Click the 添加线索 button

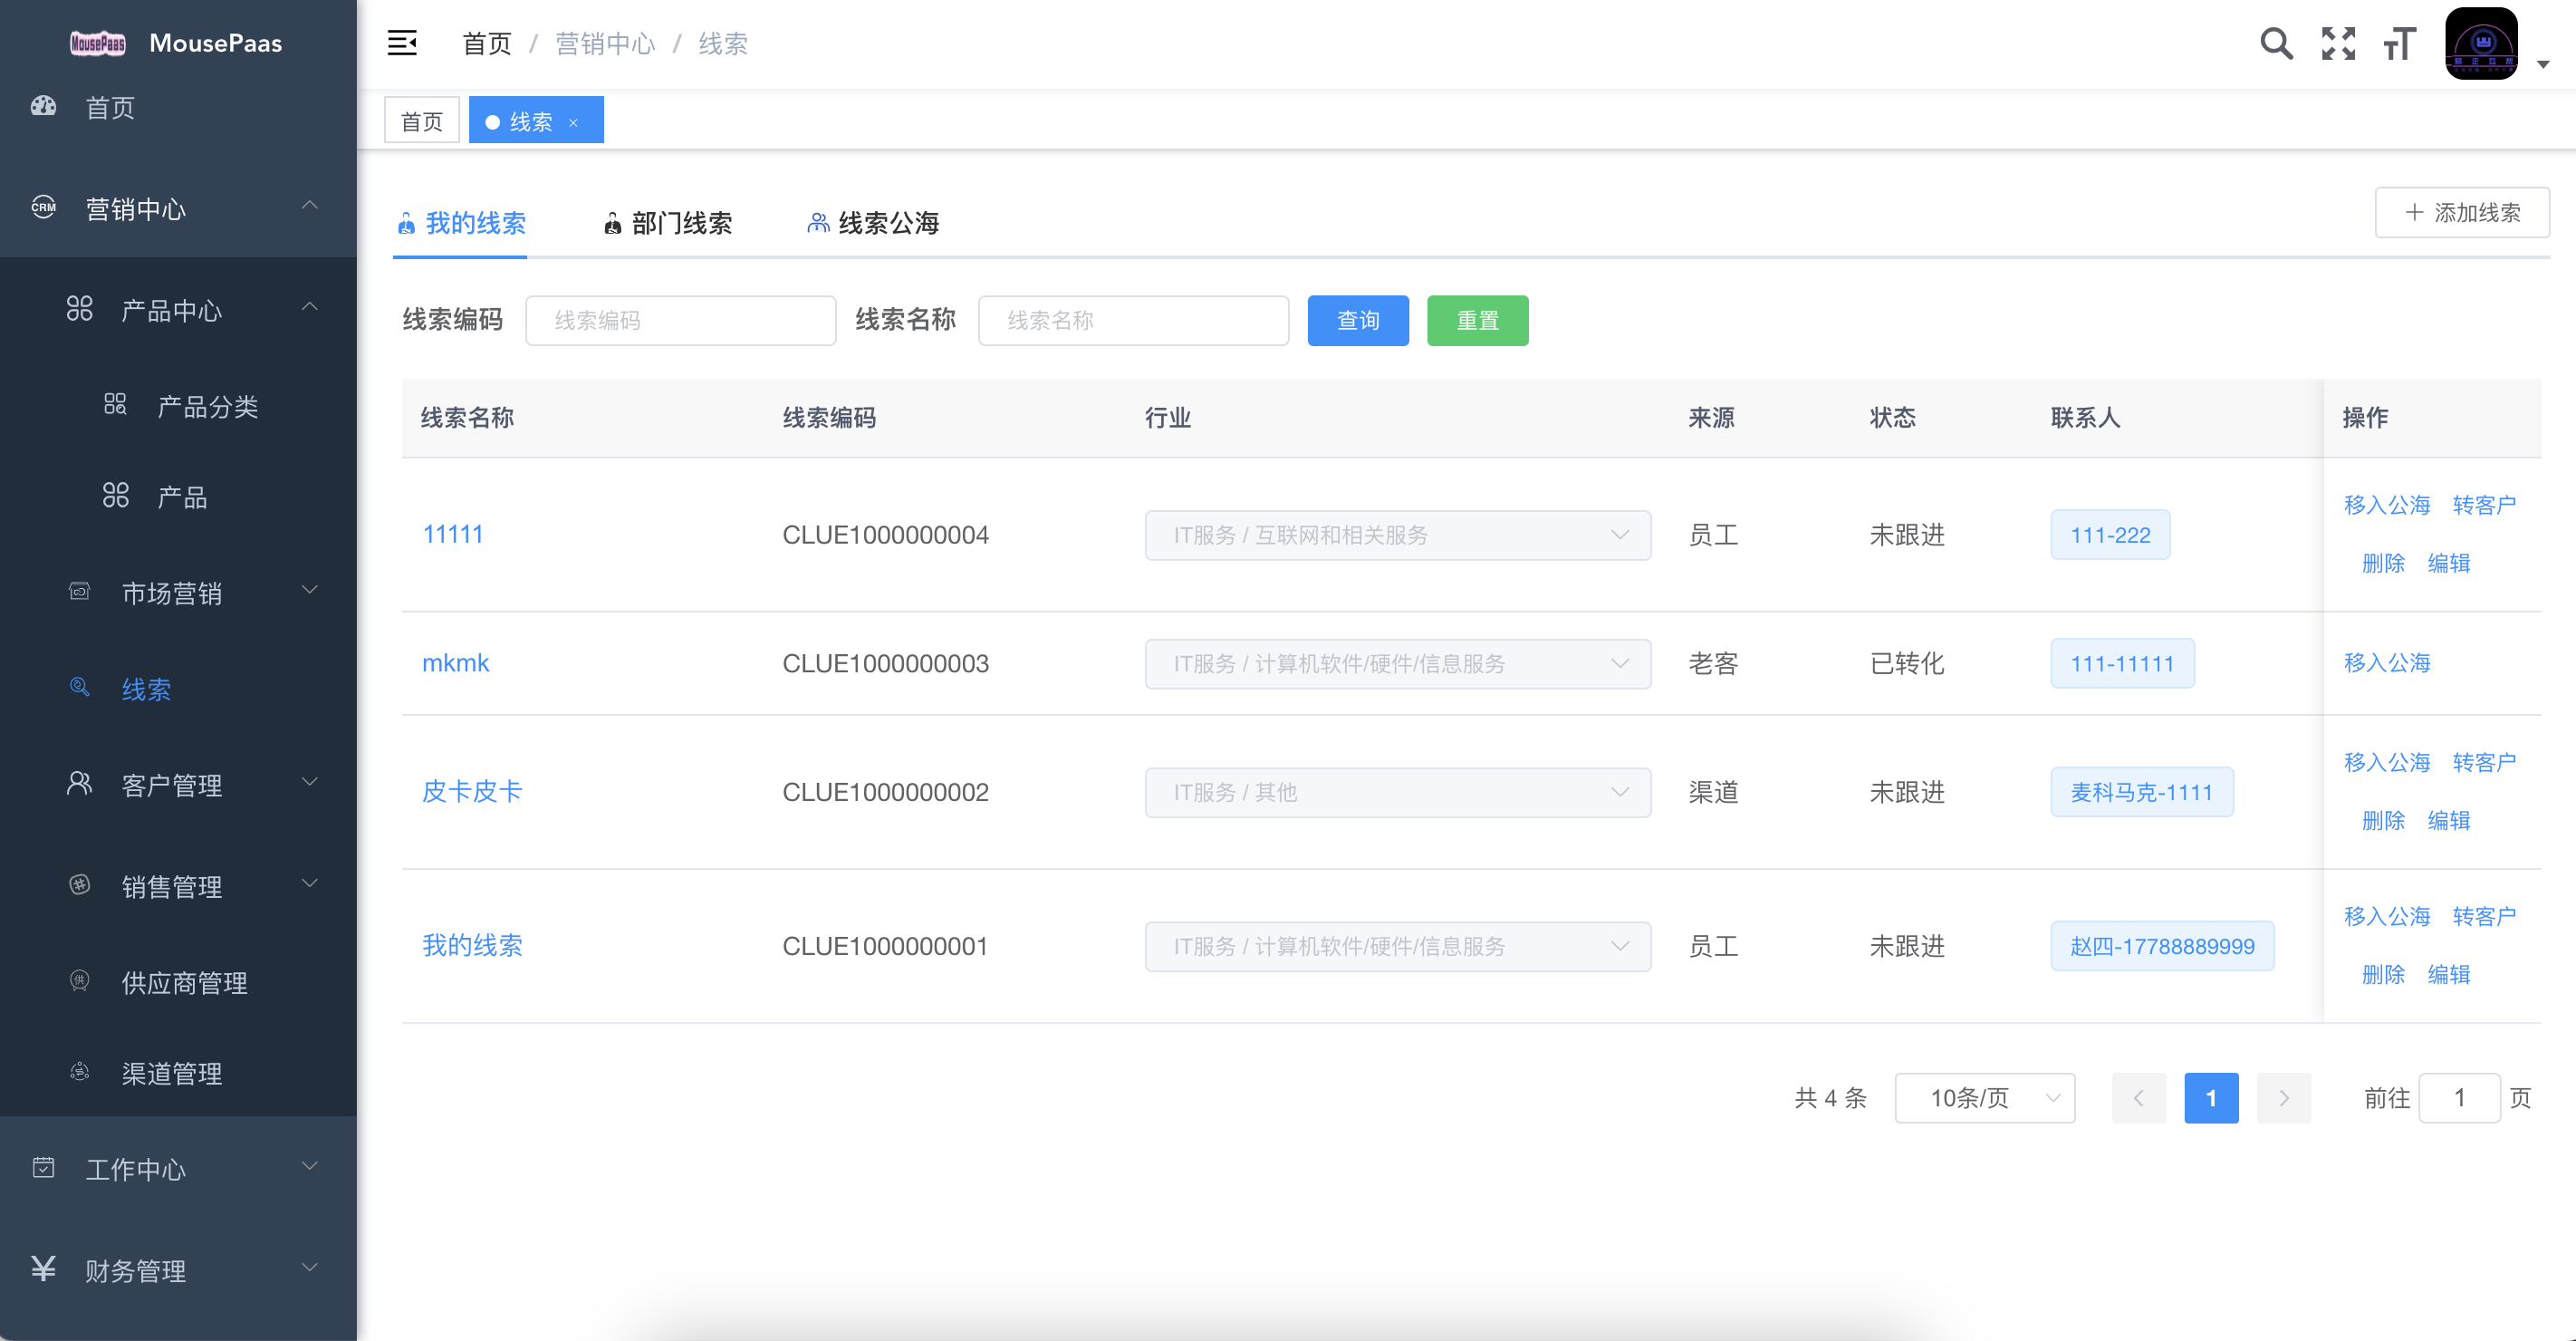2462,212
